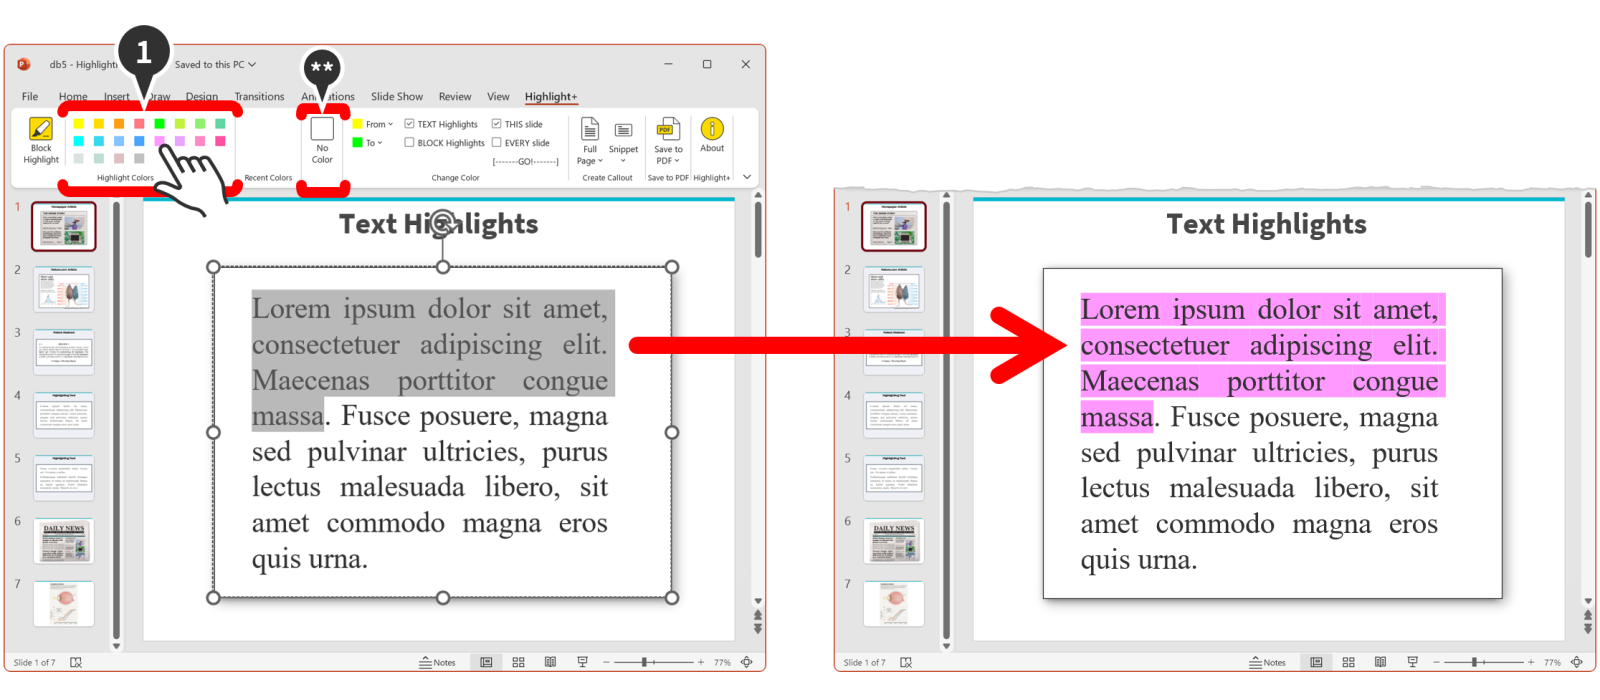This screenshot has height=700, width=1600.
Task: Pick the cyan highlight color swatch
Action: 79,141
